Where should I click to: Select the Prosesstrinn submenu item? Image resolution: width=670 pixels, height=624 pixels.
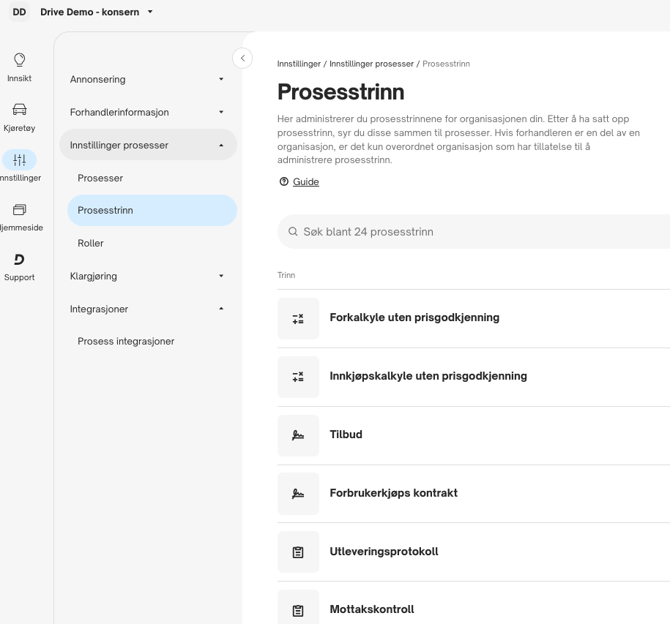point(152,210)
